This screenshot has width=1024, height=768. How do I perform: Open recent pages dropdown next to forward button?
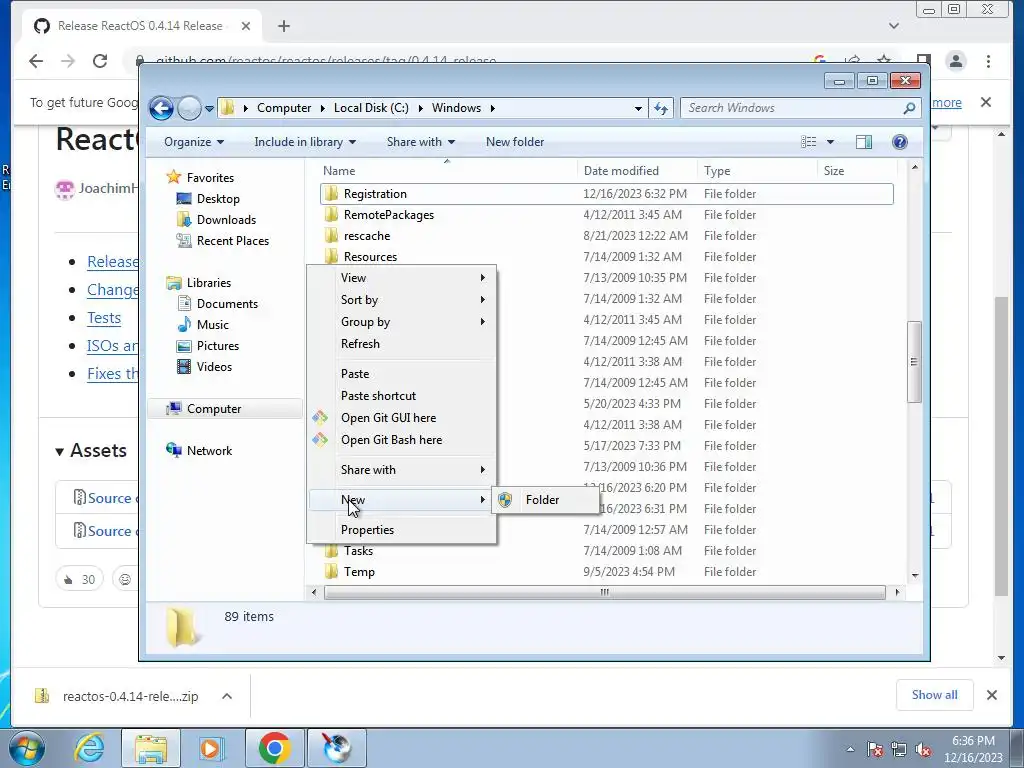pos(209,108)
